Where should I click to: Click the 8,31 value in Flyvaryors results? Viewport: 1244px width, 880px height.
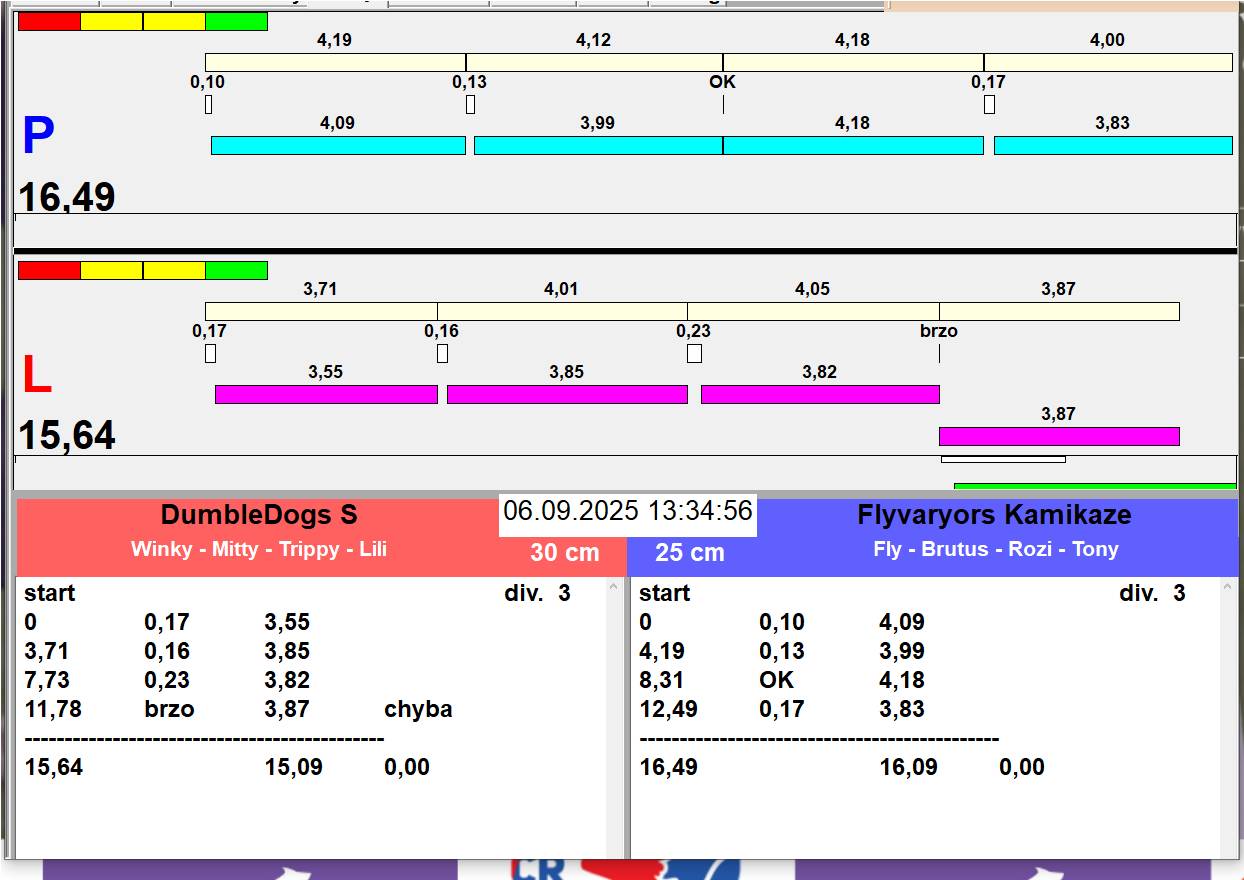tap(662, 681)
